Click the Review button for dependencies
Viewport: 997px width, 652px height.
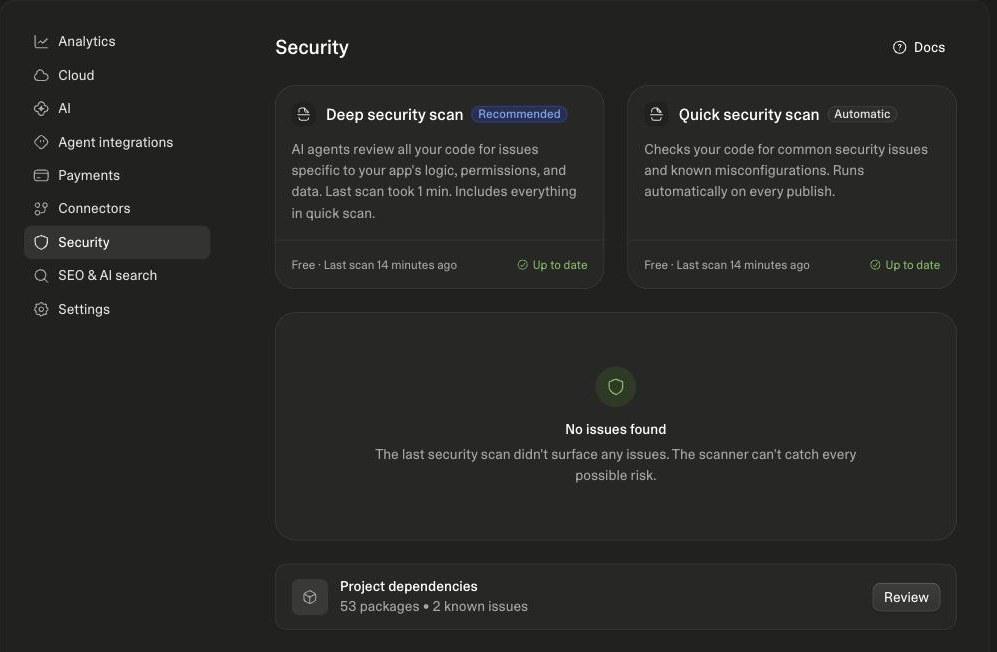point(906,597)
